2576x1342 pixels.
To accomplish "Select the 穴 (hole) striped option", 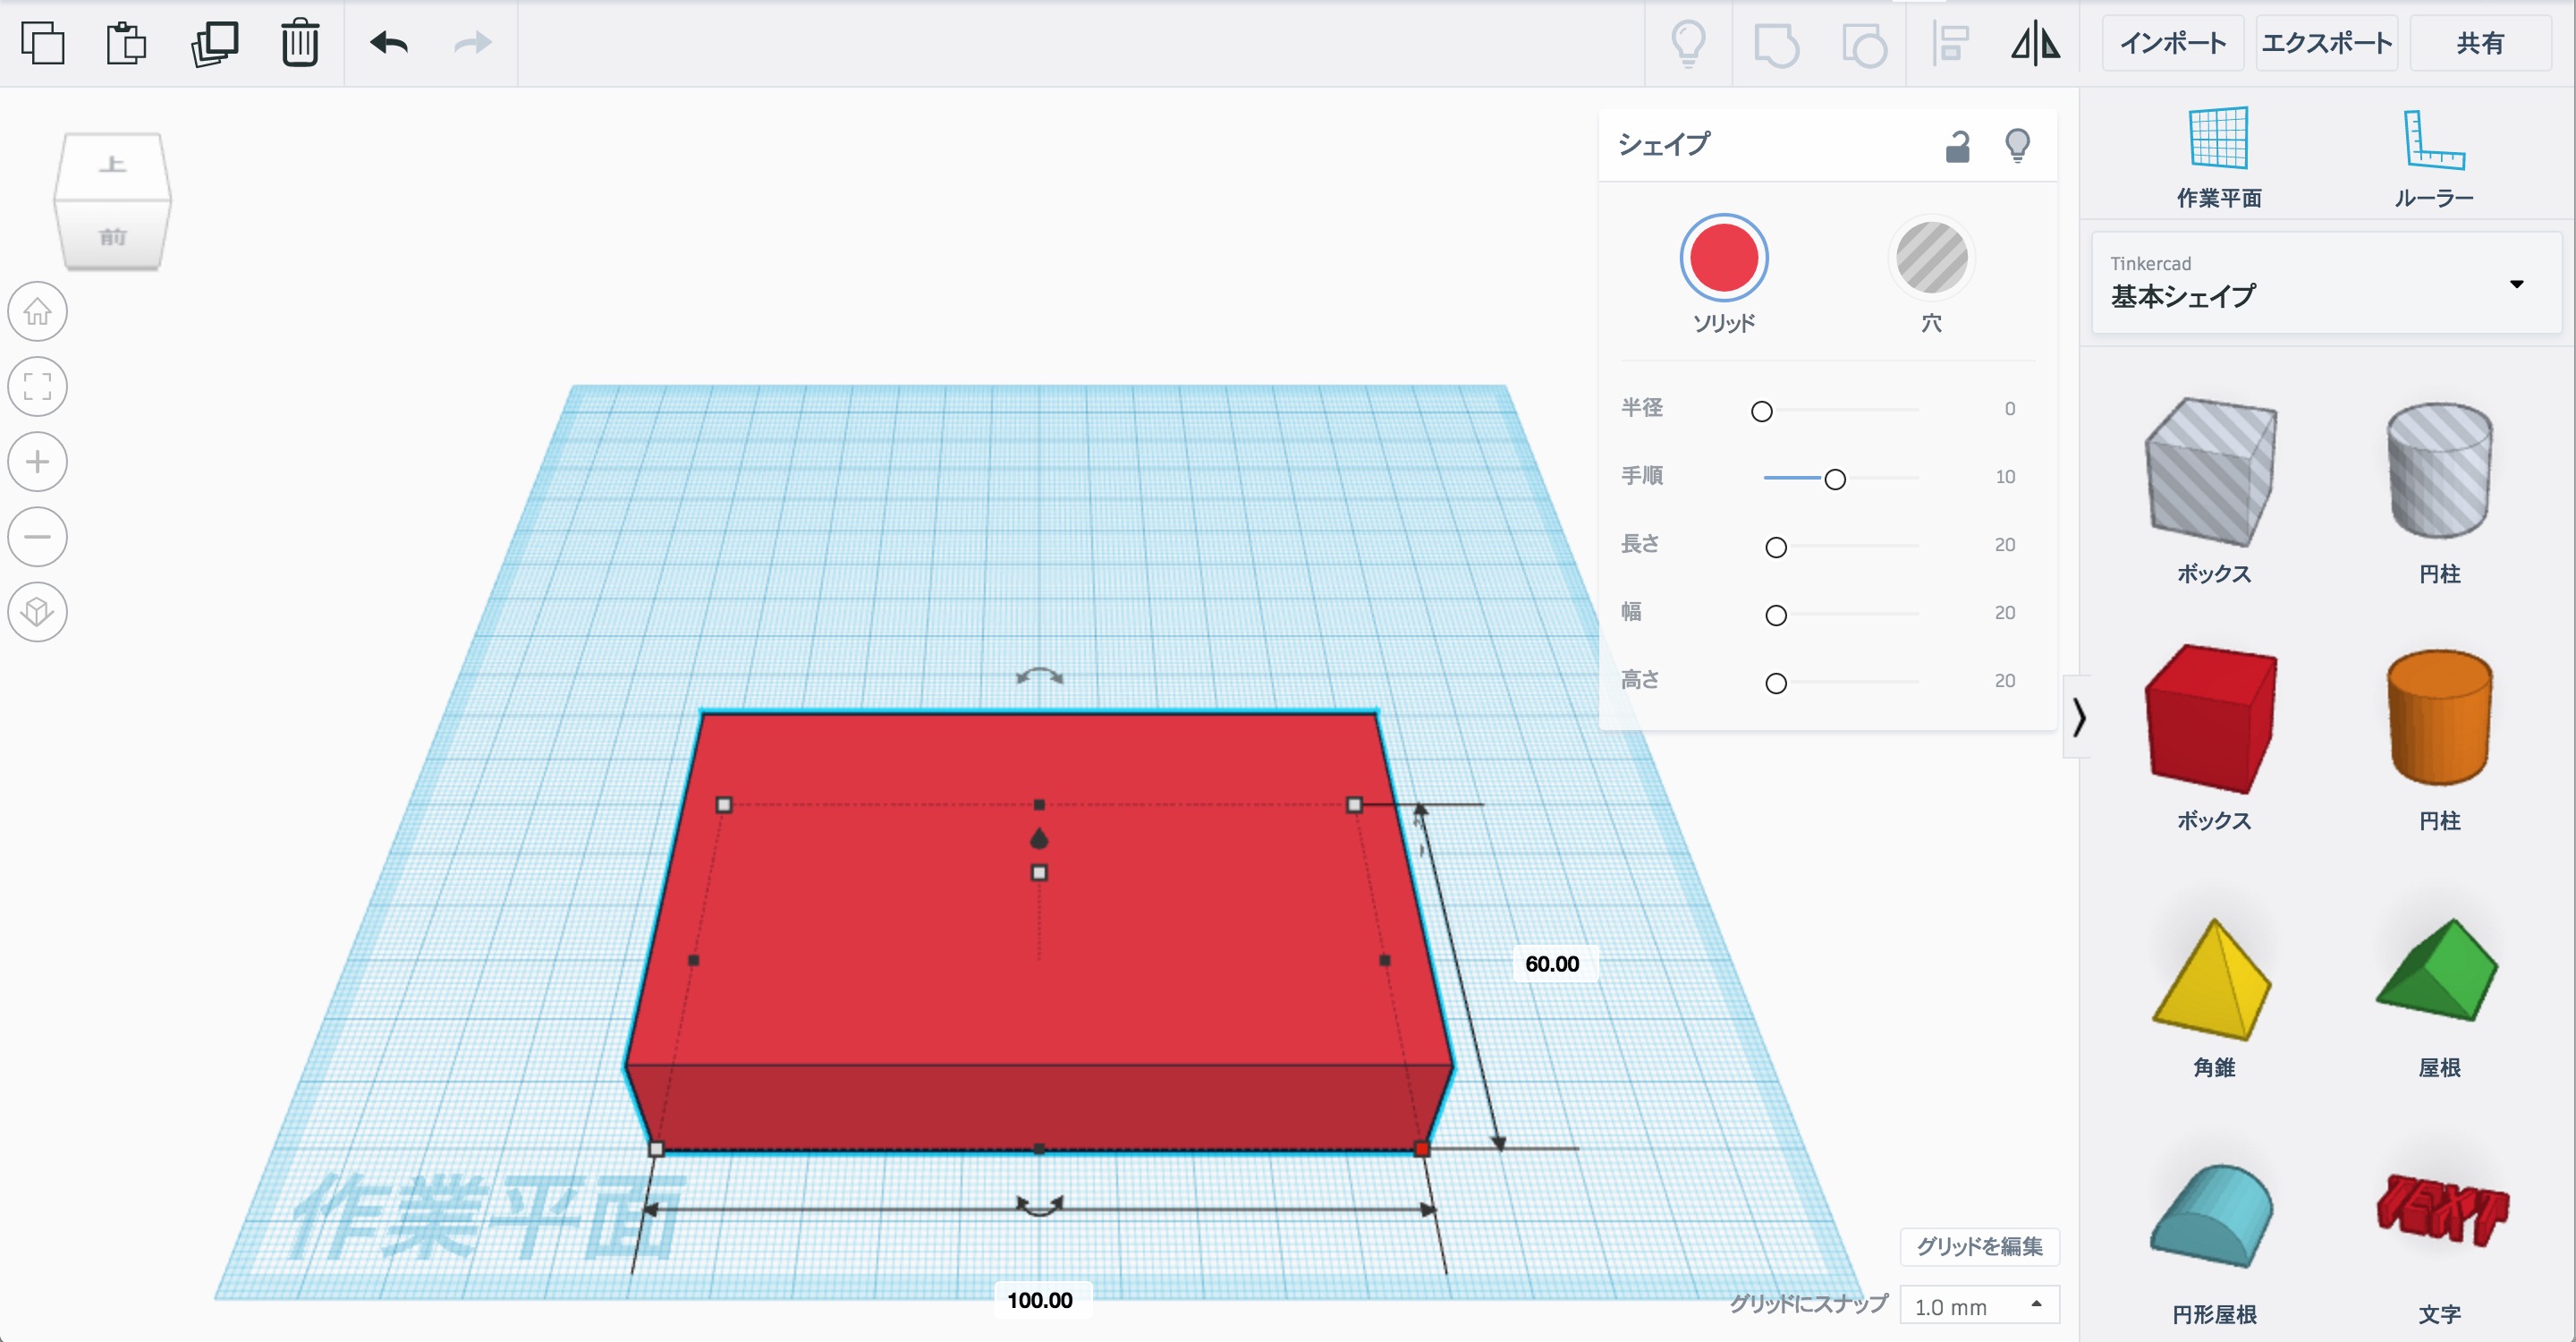I will [x=1931, y=258].
